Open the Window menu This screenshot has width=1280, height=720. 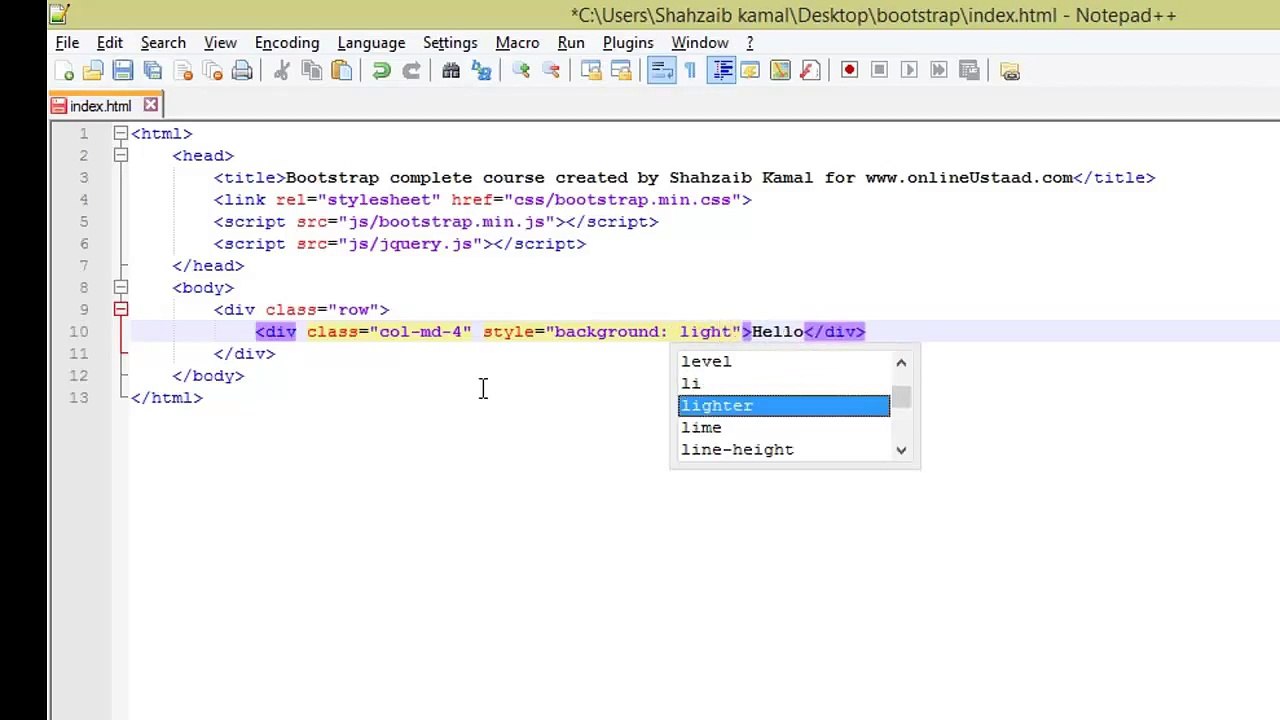click(700, 43)
